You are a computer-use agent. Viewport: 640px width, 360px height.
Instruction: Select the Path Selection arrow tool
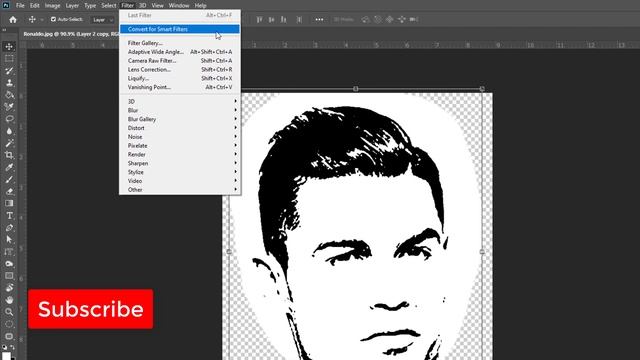pyautogui.click(x=9, y=239)
